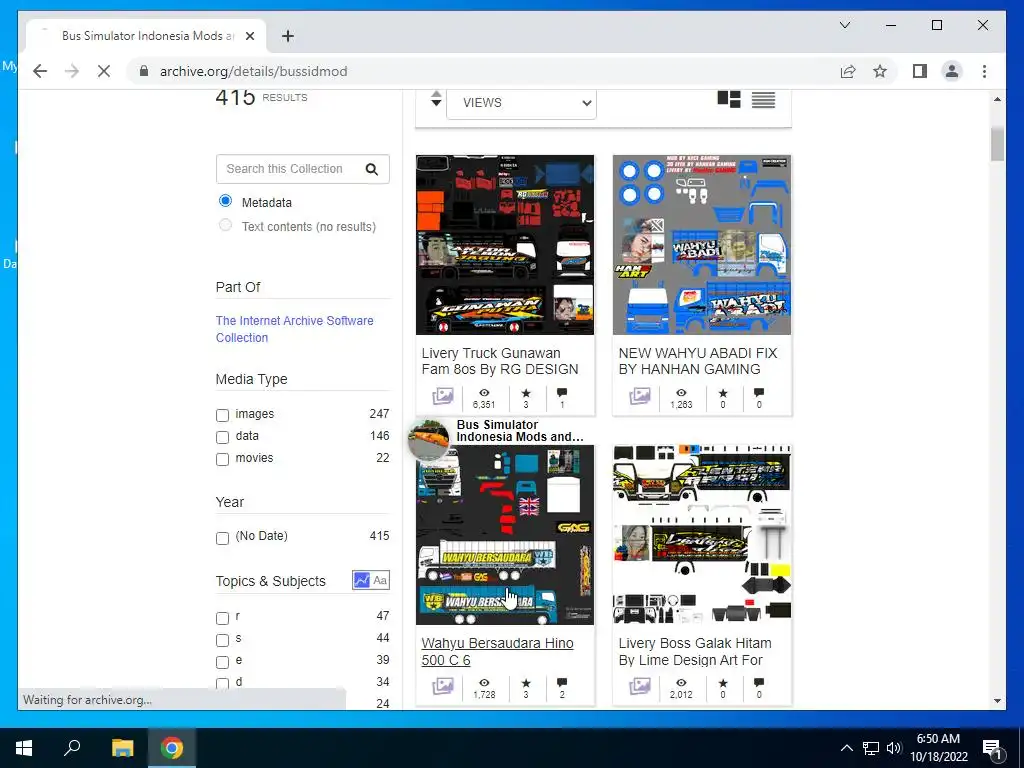Select the Metadata search radio button
Image resolution: width=1024 pixels, height=768 pixels.
[x=225, y=200]
